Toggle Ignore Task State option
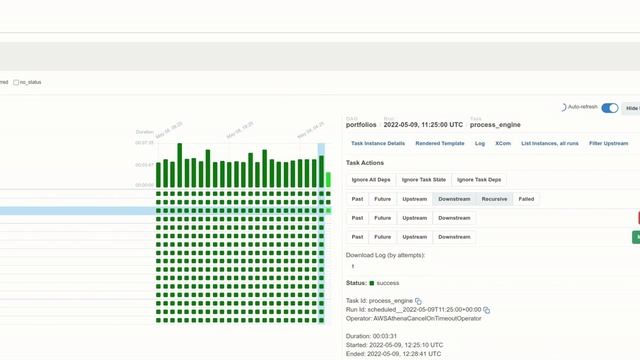640x360 pixels. [x=424, y=180]
